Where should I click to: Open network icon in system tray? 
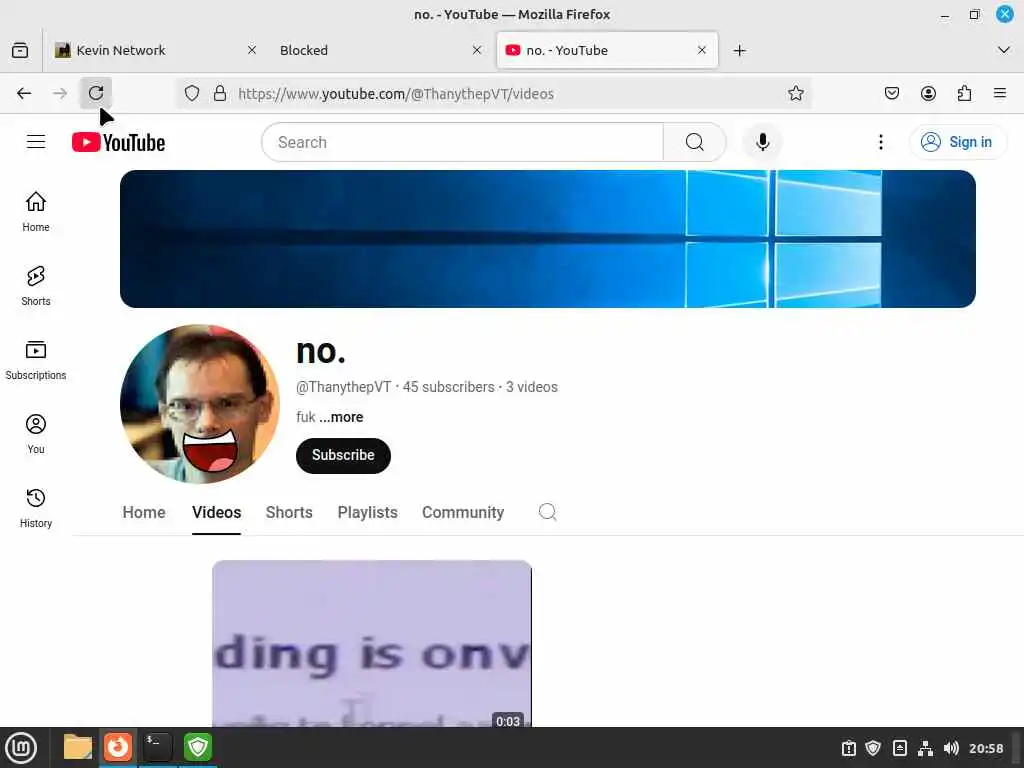coord(925,748)
